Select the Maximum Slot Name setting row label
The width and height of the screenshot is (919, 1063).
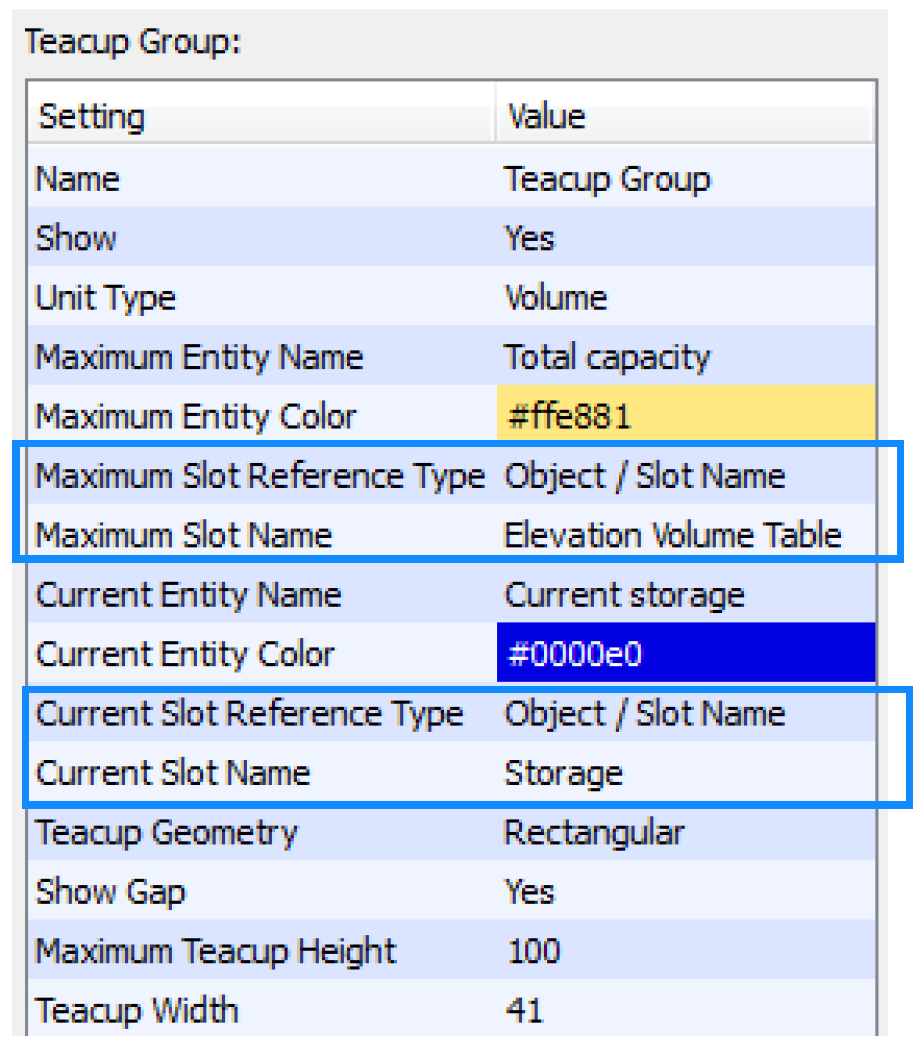click(184, 535)
